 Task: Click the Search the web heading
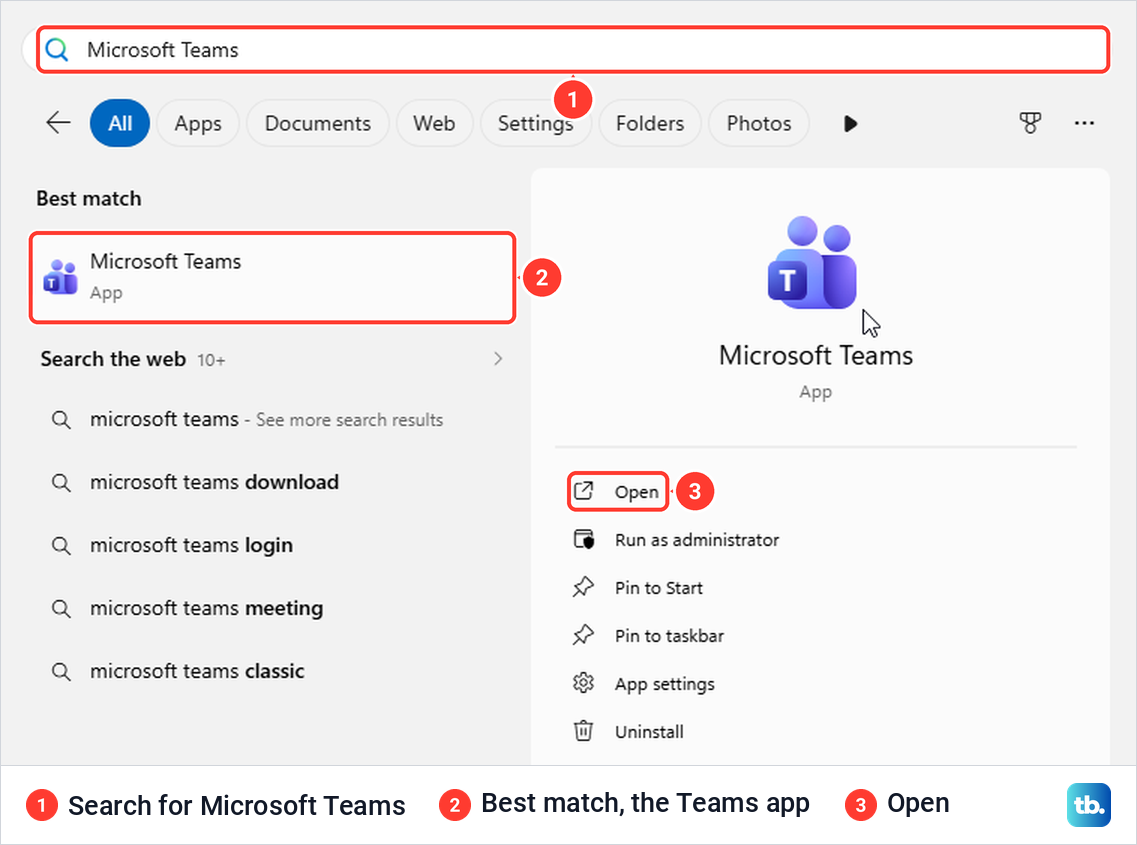[113, 359]
